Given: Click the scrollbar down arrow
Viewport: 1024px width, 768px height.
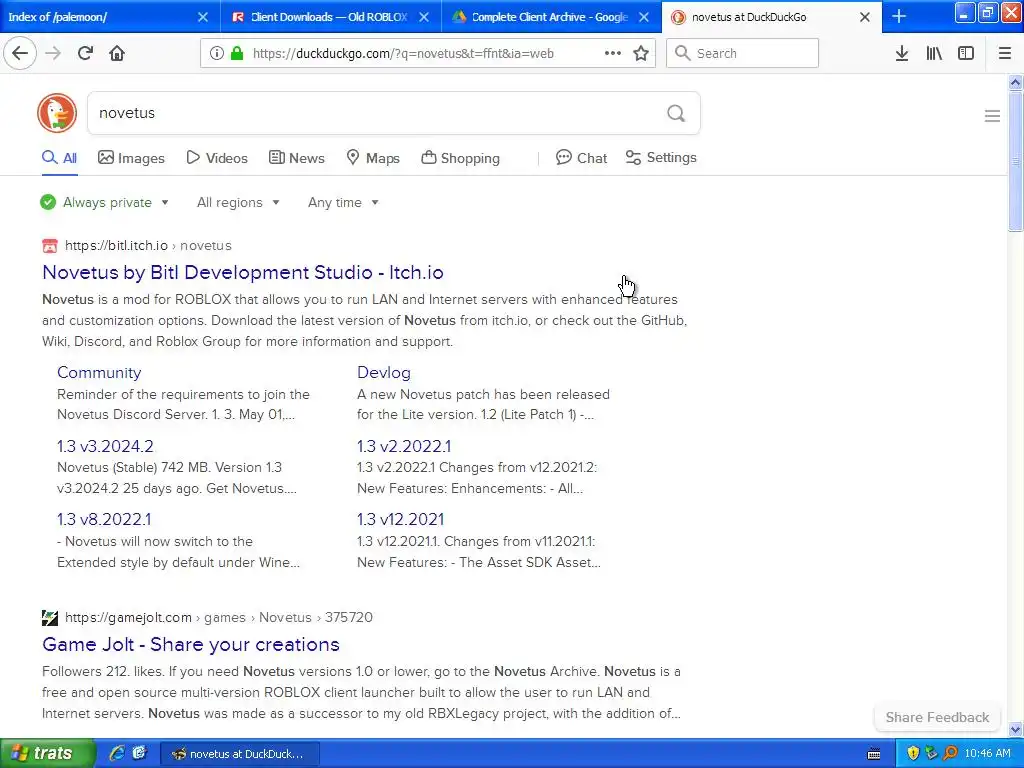Looking at the screenshot, I should [x=1015, y=729].
